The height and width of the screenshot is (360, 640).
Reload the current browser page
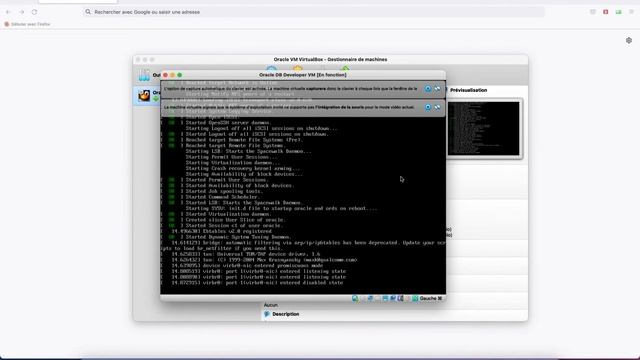(34, 12)
